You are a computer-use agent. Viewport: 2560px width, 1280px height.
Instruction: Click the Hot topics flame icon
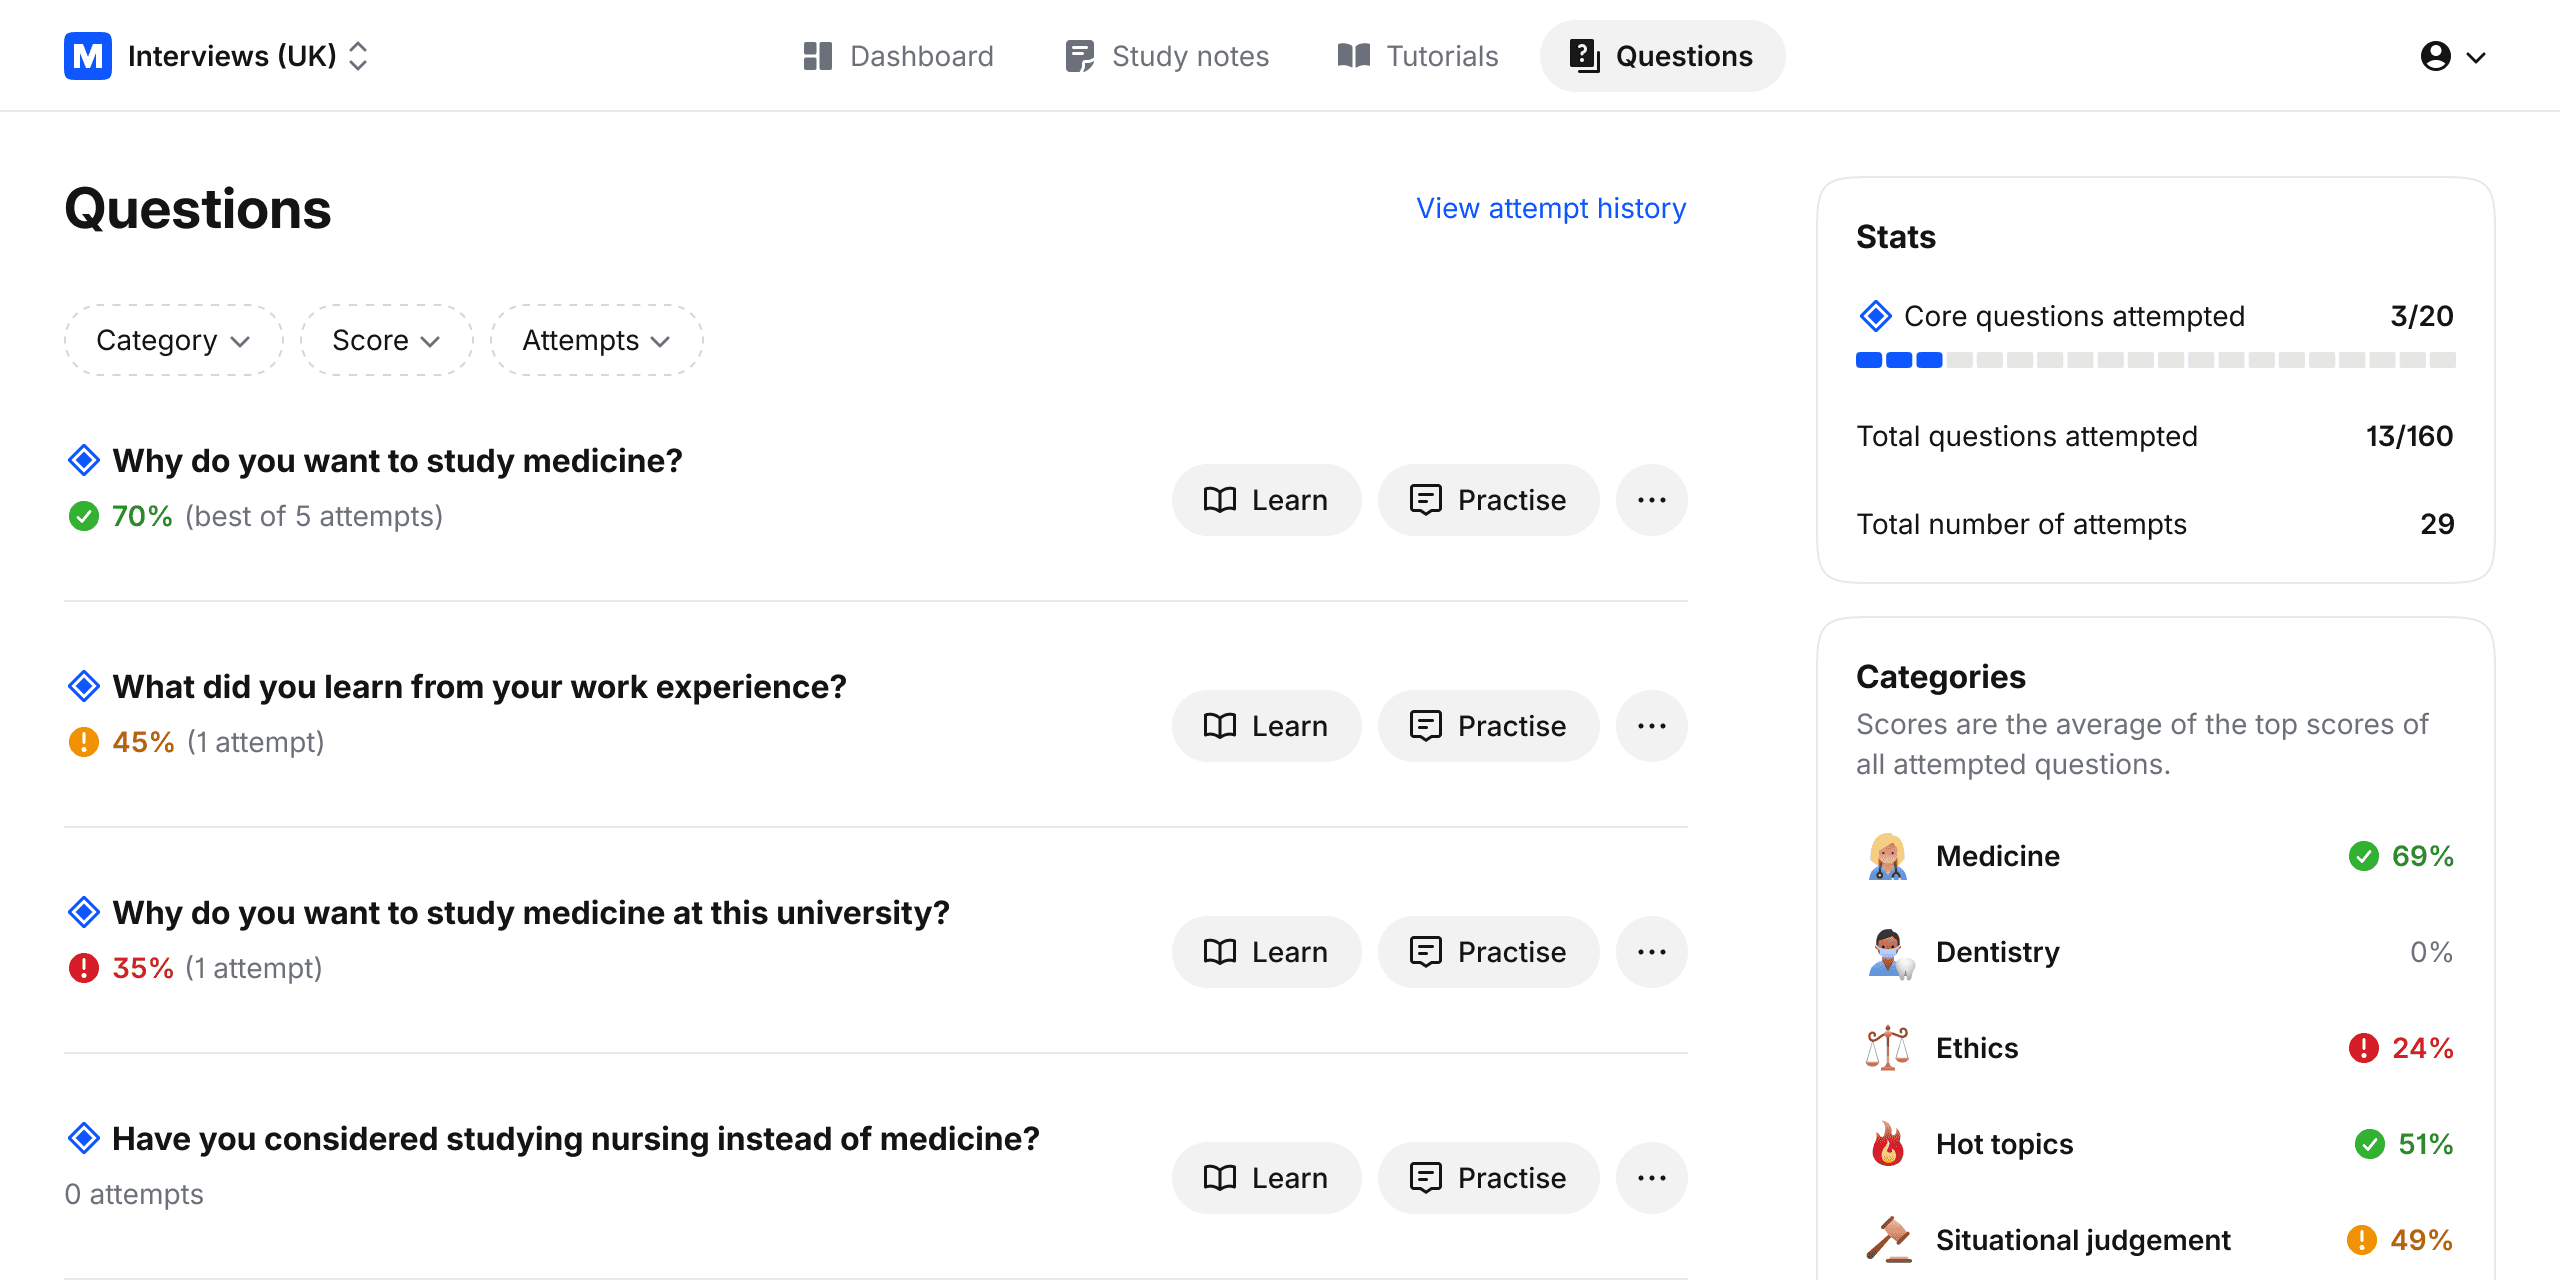pos(1887,1144)
